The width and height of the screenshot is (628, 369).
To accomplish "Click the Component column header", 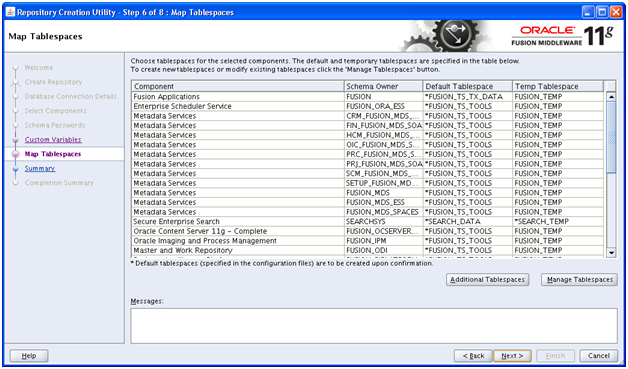I will click(238, 87).
